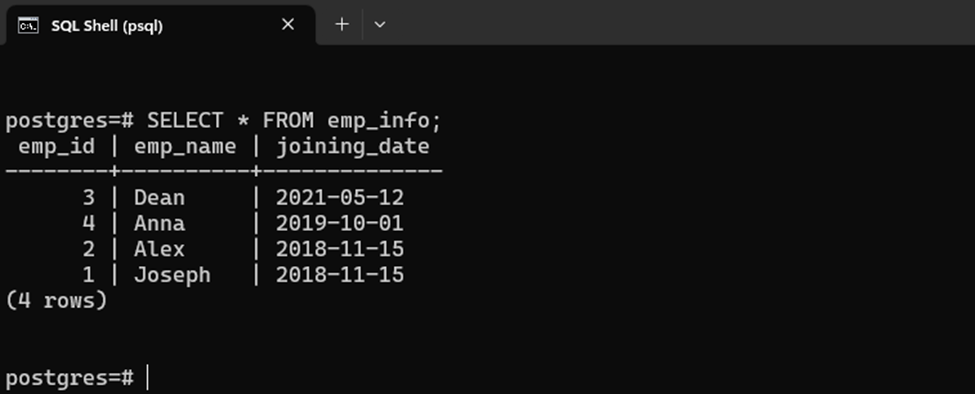The image size is (975, 394).
Task: Click the name Joseph in results
Action: click(x=172, y=275)
